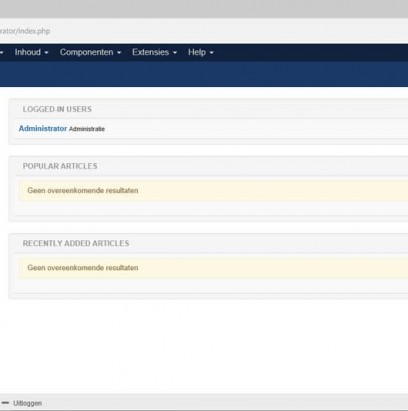Click the Administratie label beside Administrator
The height and width of the screenshot is (411, 408).
pyautogui.click(x=87, y=129)
